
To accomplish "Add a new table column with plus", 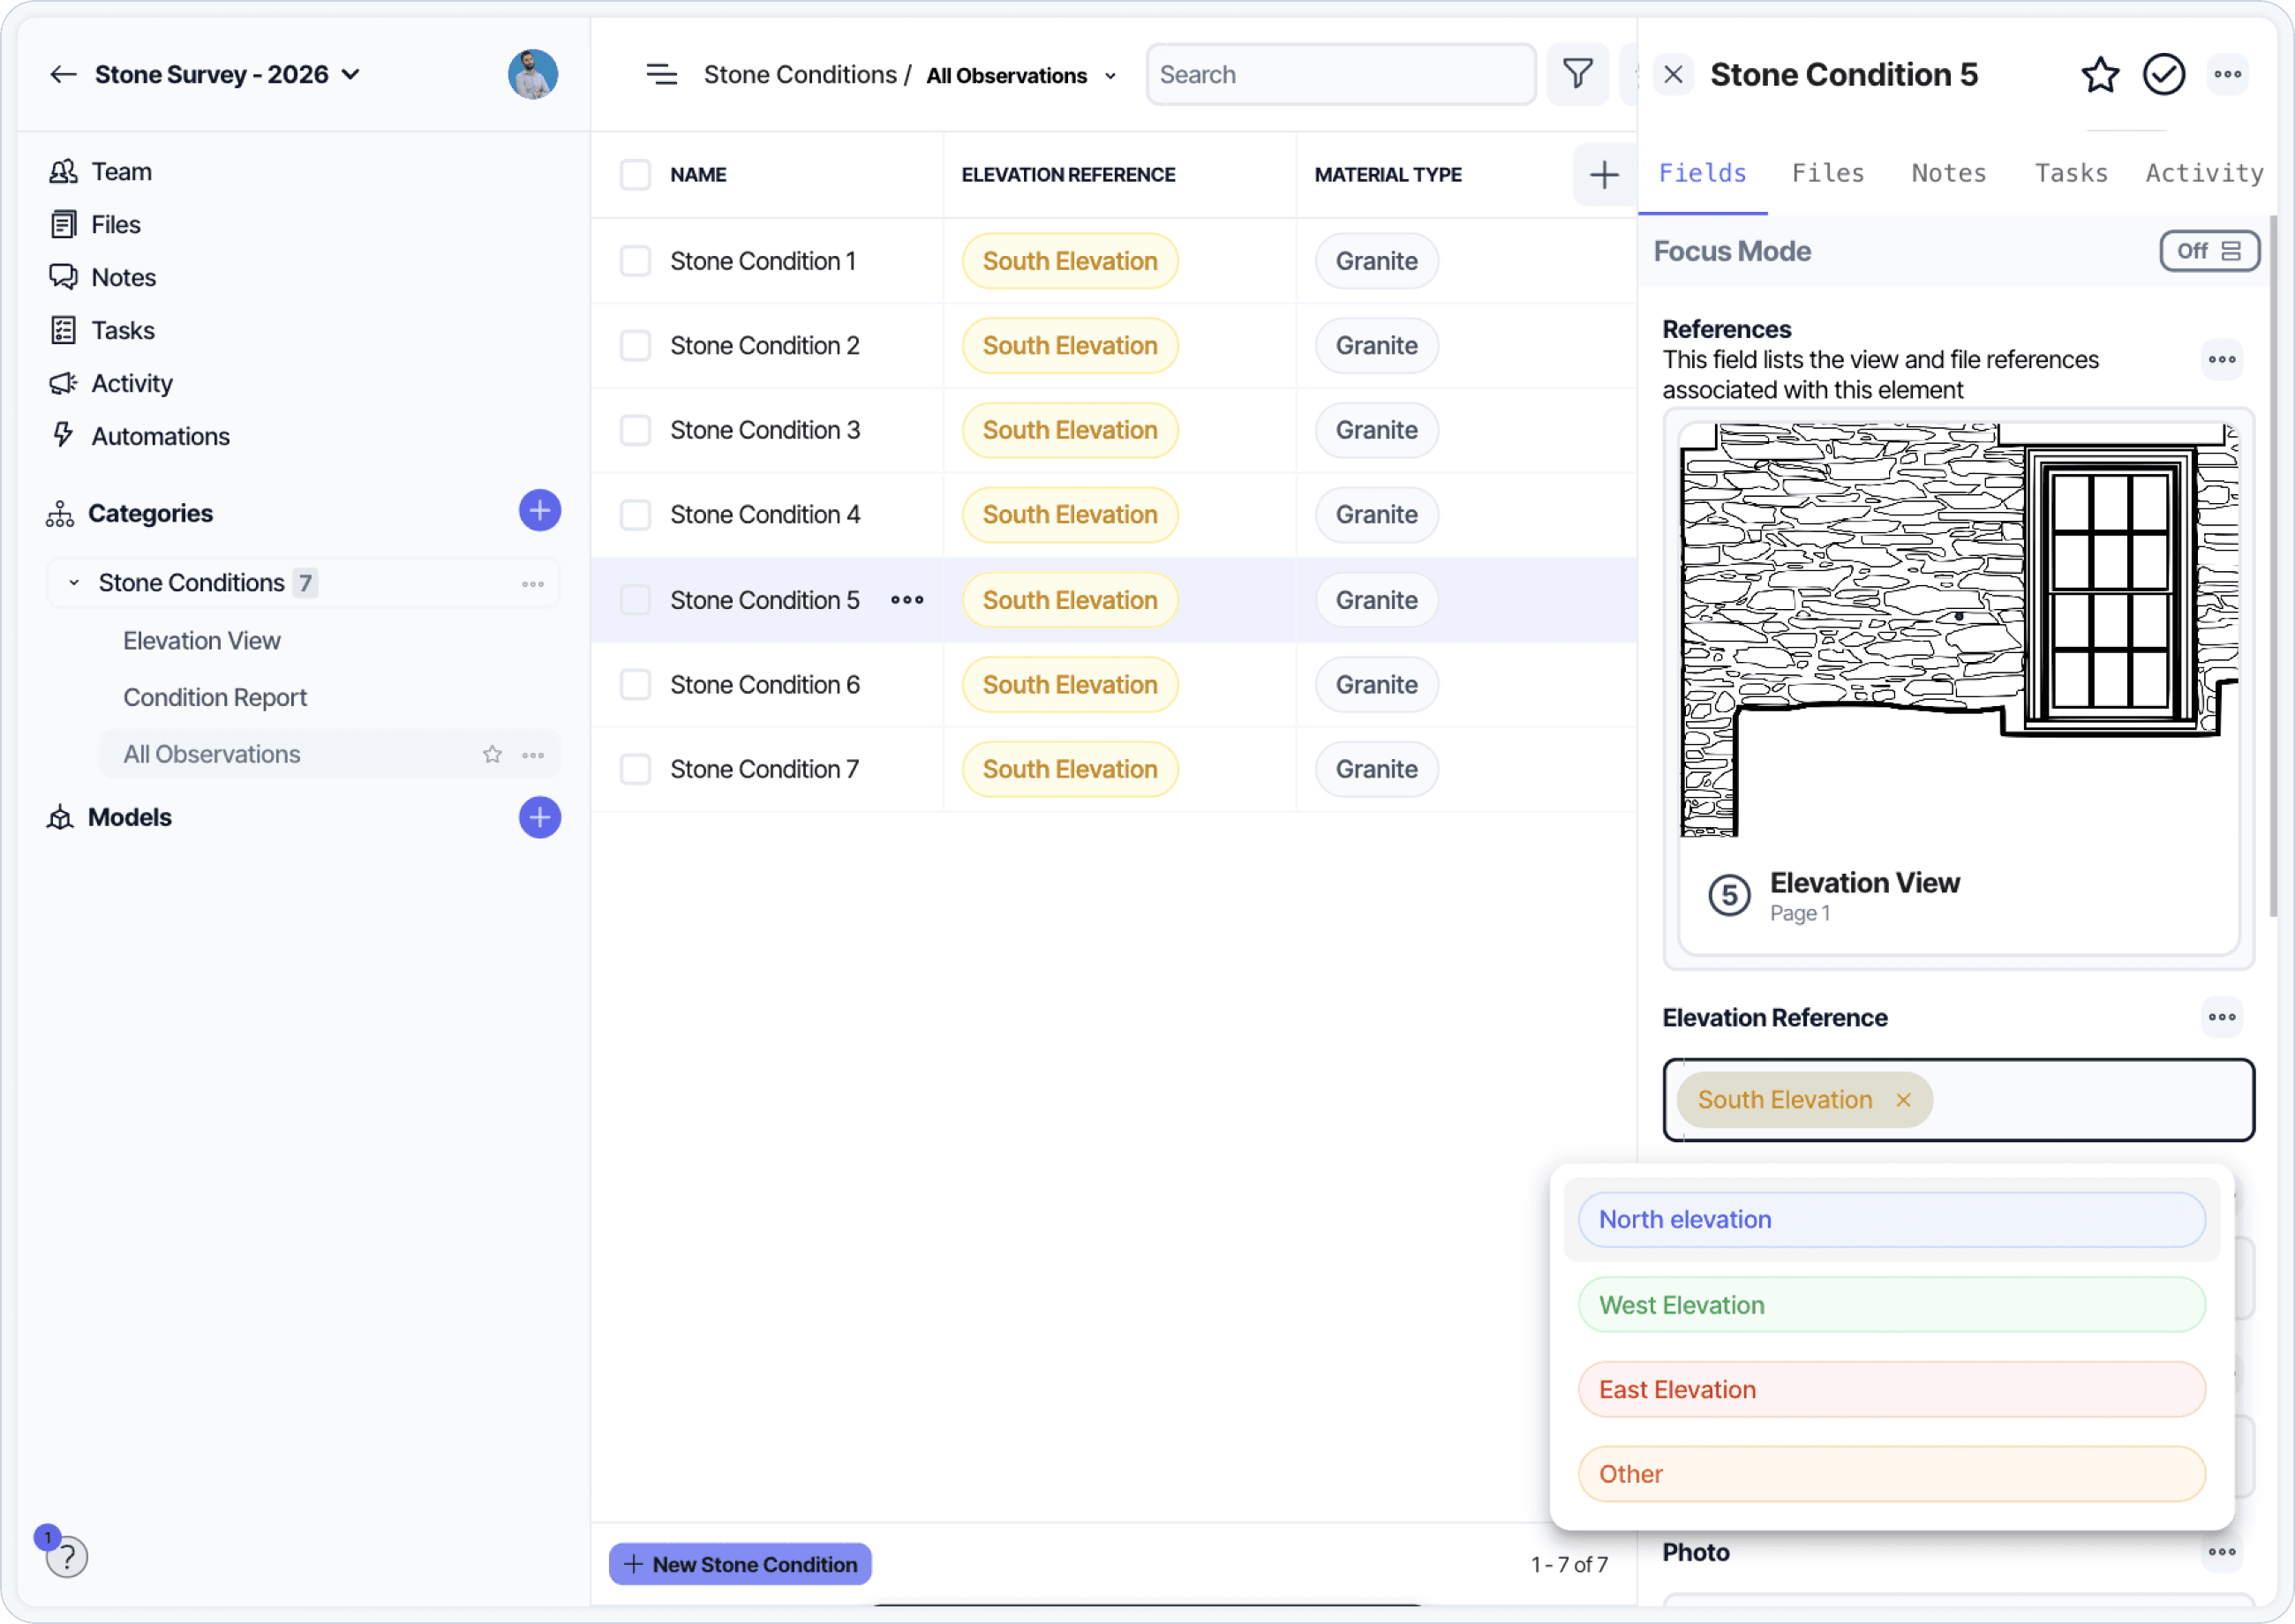I will pyautogui.click(x=1604, y=174).
